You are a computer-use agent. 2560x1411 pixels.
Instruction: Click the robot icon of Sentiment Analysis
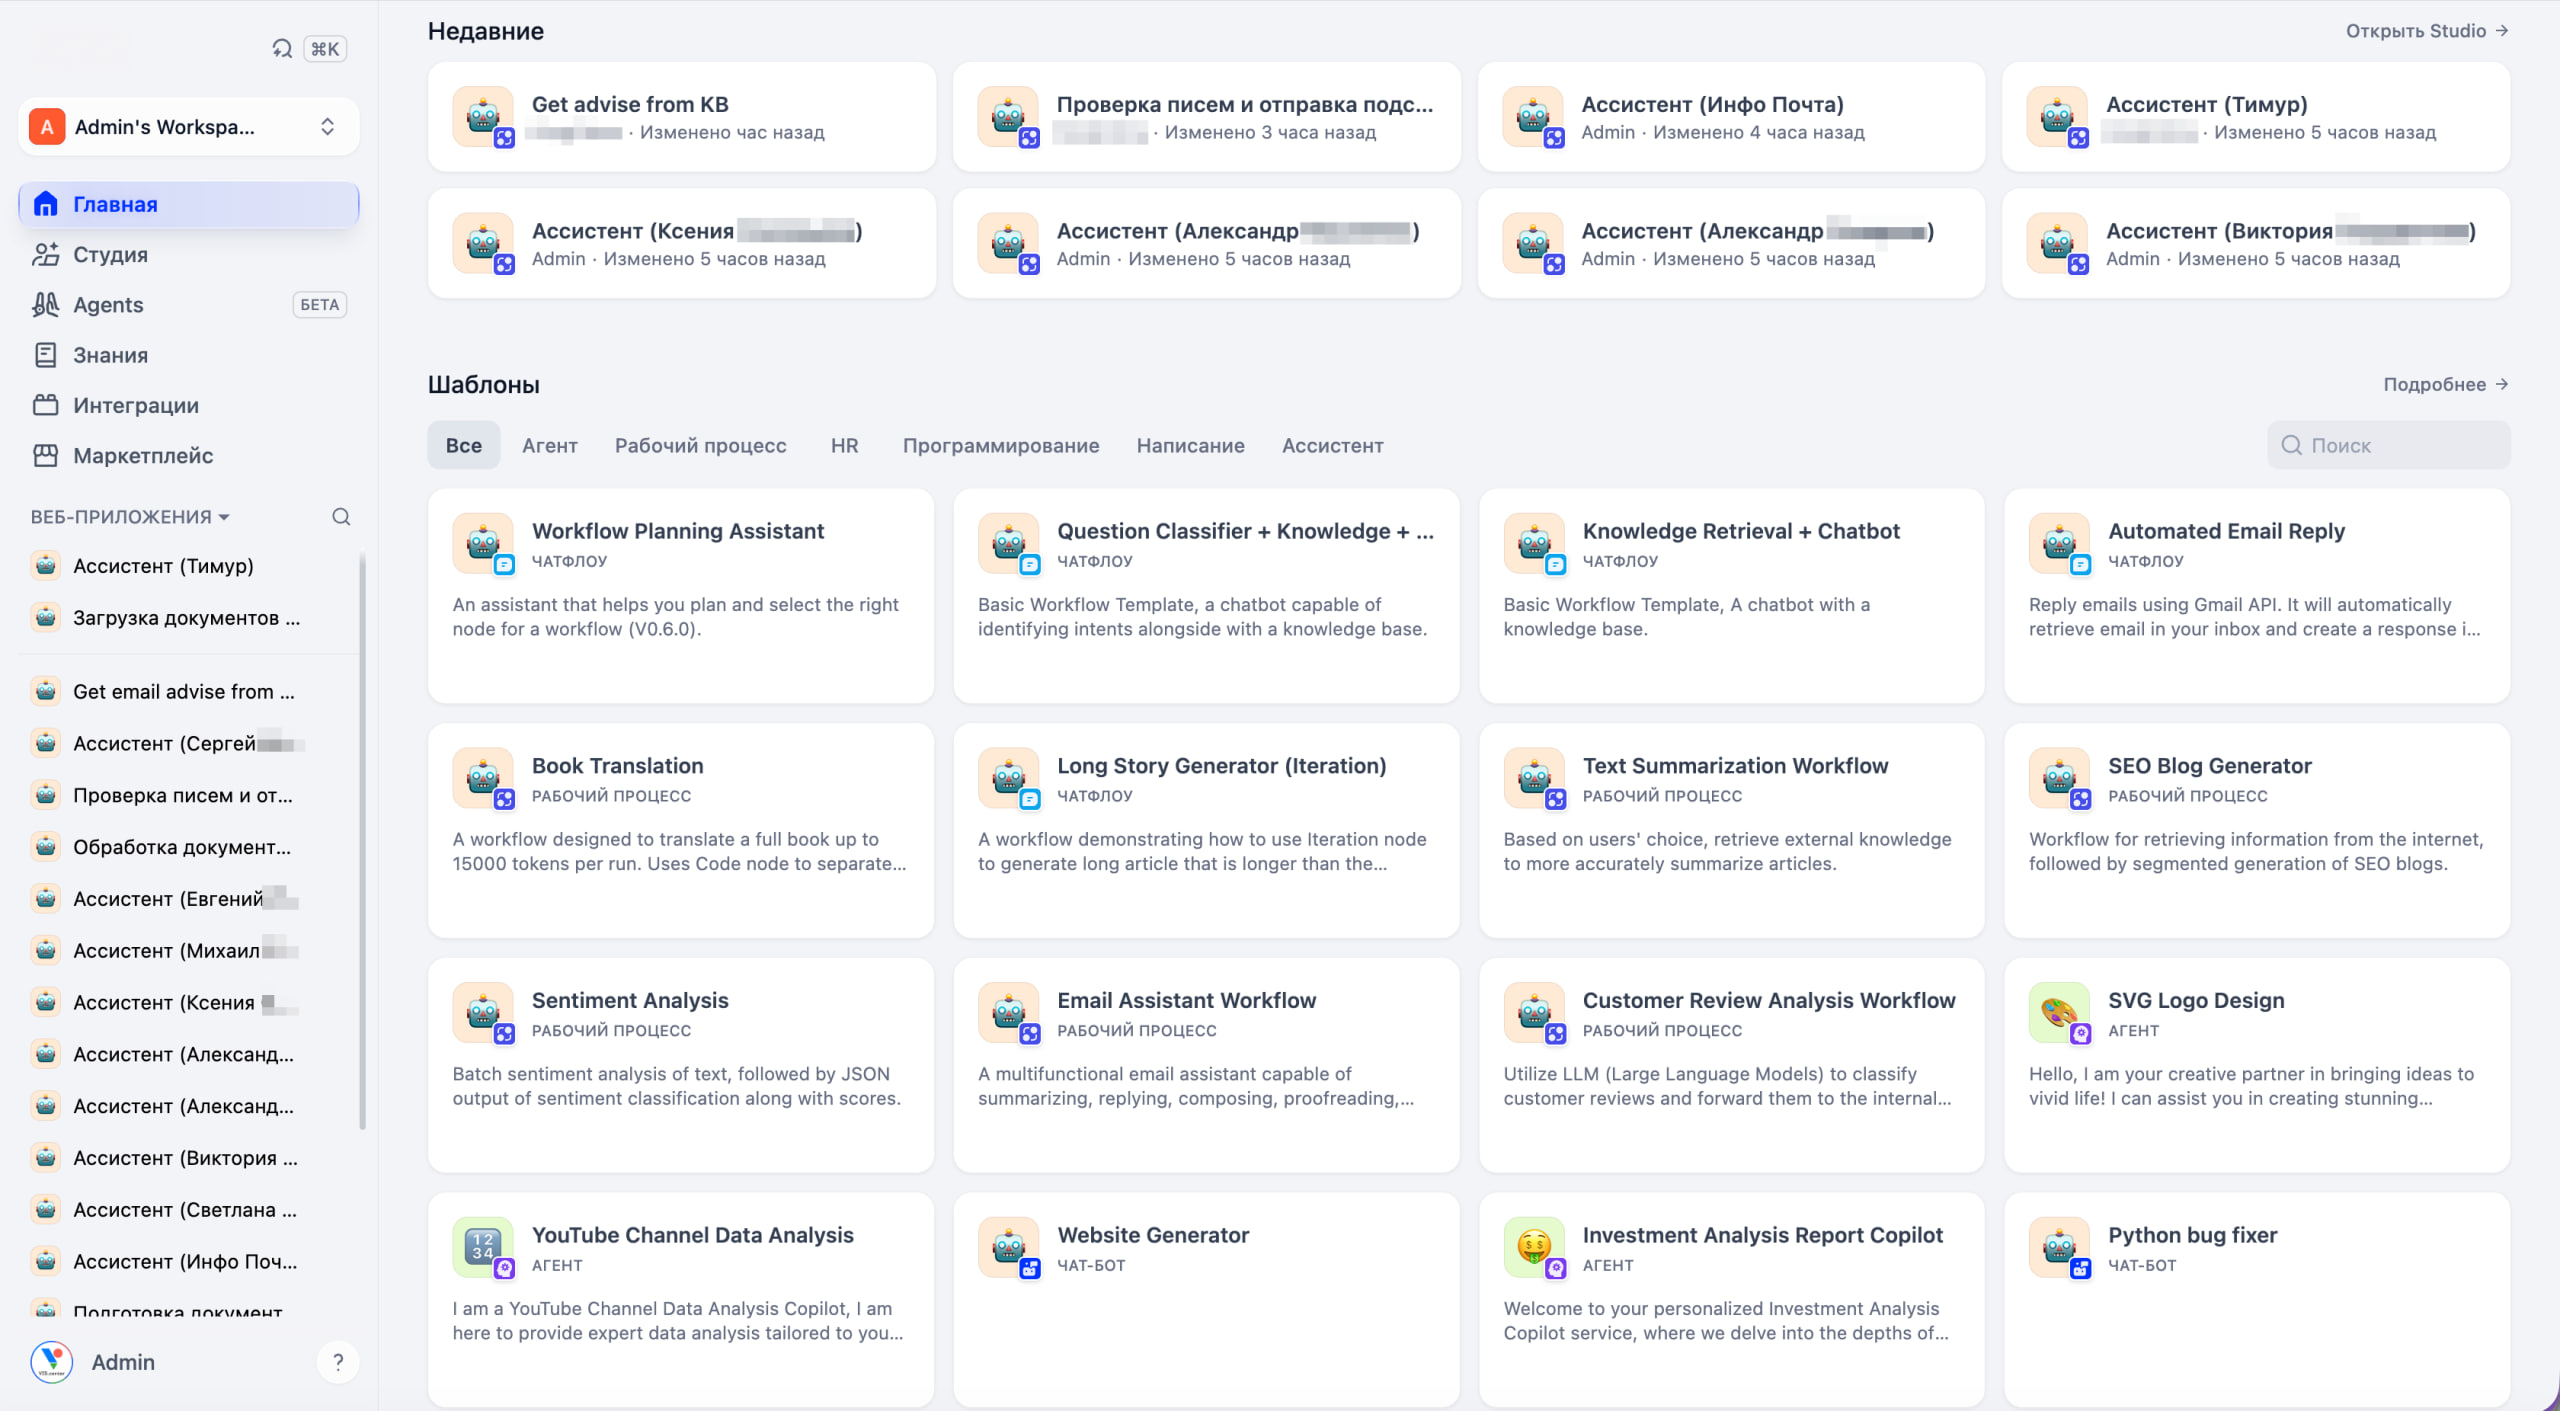click(483, 1012)
